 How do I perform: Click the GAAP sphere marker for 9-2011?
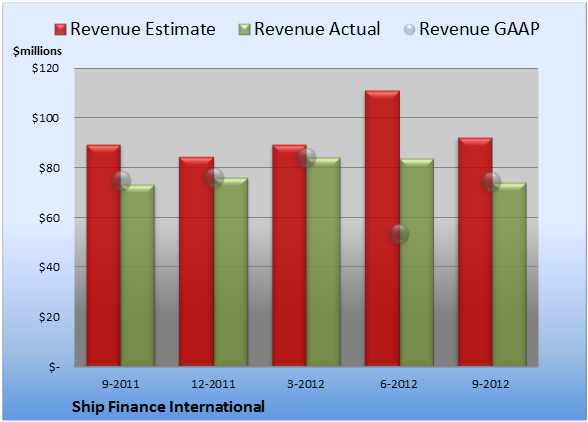click(121, 181)
